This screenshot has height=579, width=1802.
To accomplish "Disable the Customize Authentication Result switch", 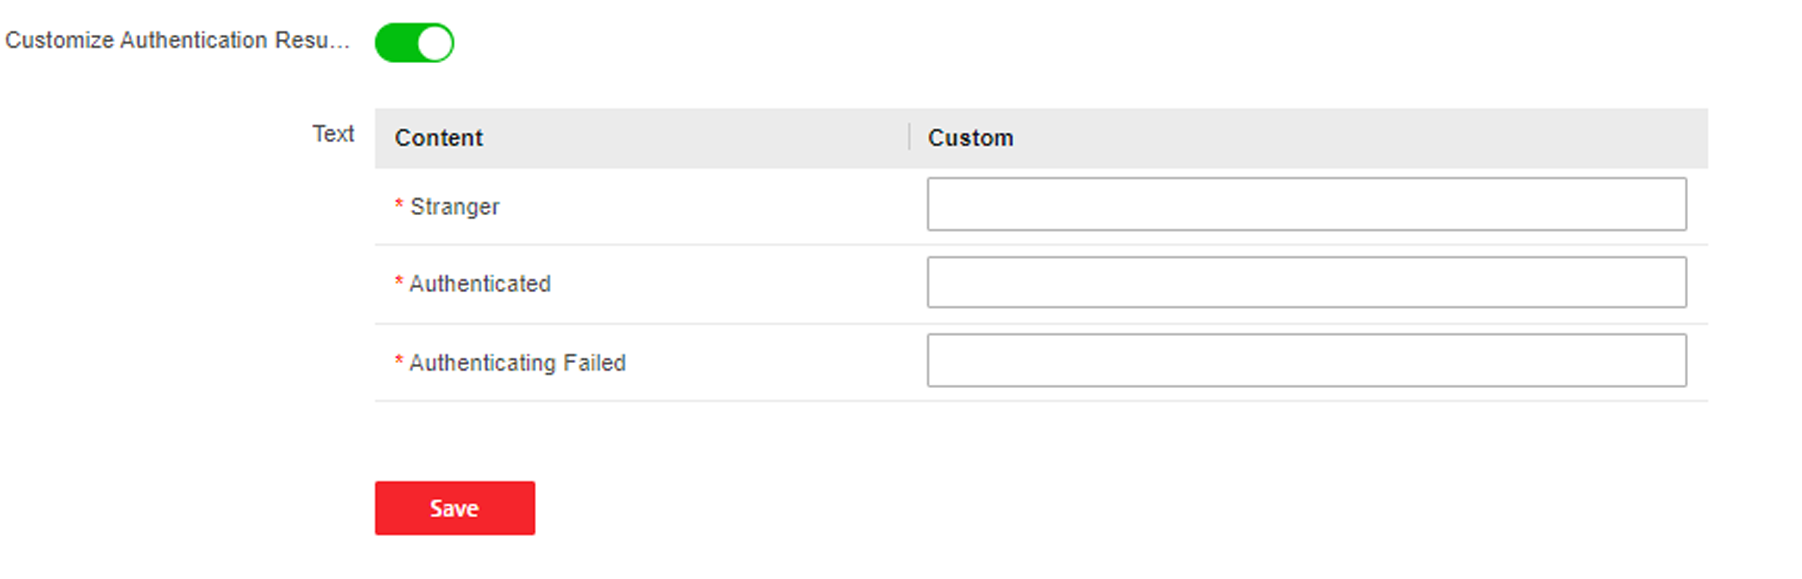I will (x=414, y=43).
